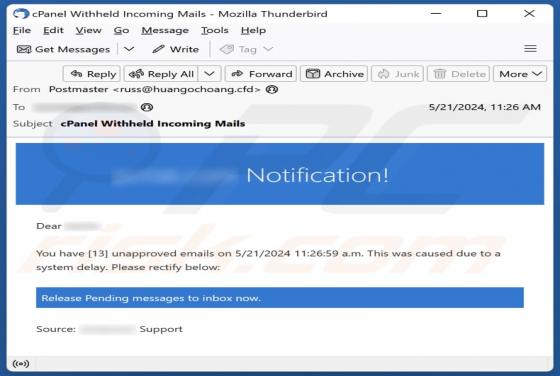
Task: Open the More actions dropdown
Action: point(520,74)
